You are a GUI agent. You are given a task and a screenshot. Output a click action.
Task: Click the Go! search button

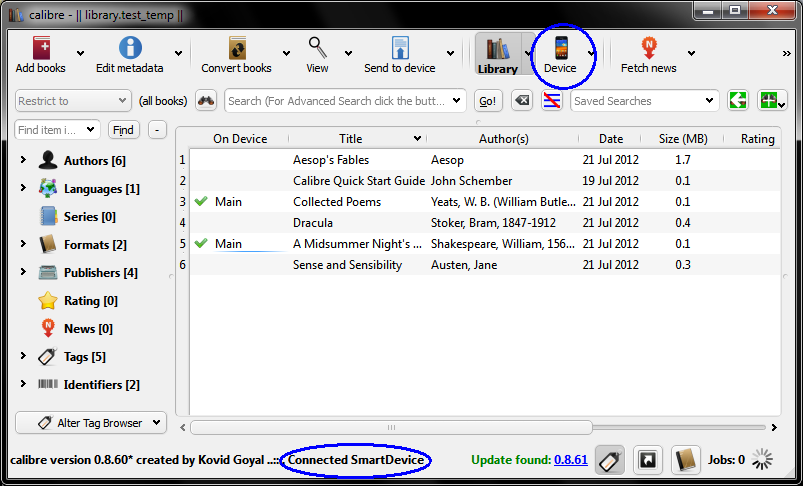click(x=488, y=101)
